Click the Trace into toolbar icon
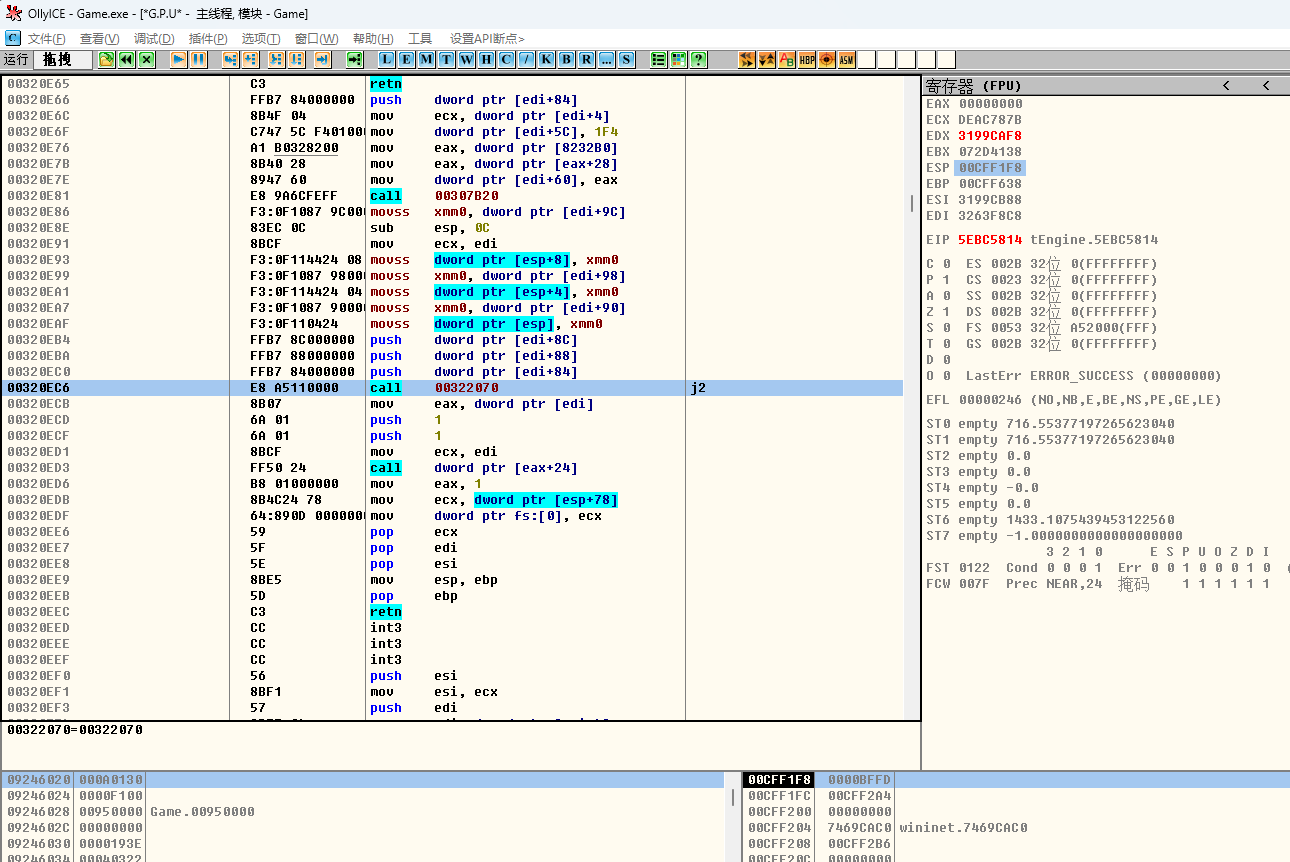 pos(276,59)
